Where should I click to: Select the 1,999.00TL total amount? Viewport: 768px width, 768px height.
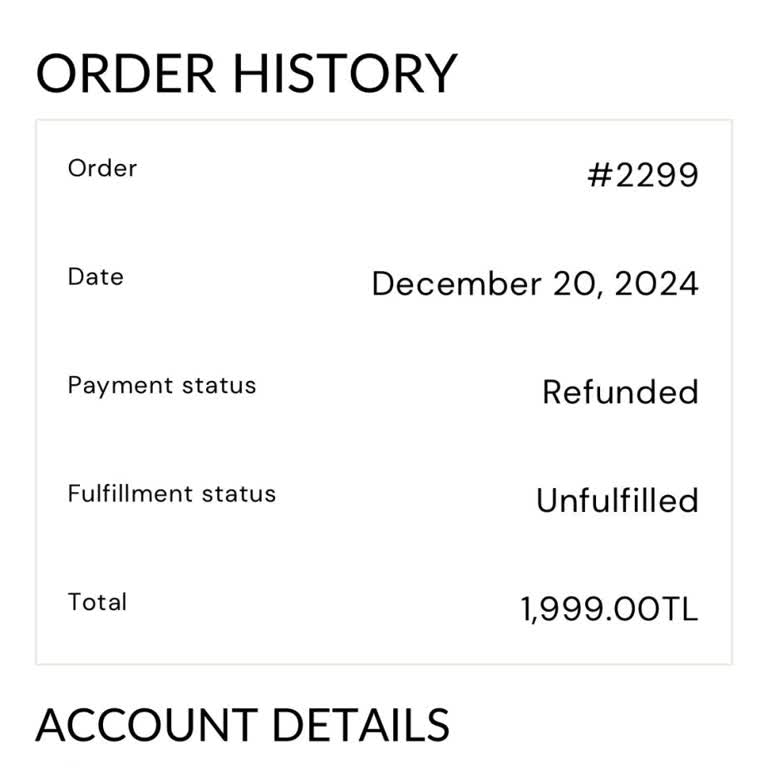click(x=609, y=610)
